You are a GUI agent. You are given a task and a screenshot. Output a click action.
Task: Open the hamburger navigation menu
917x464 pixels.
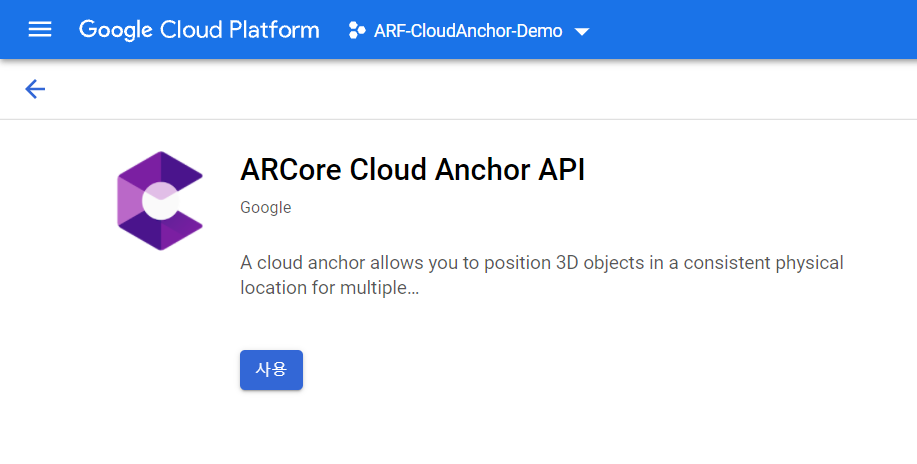[x=40, y=29]
